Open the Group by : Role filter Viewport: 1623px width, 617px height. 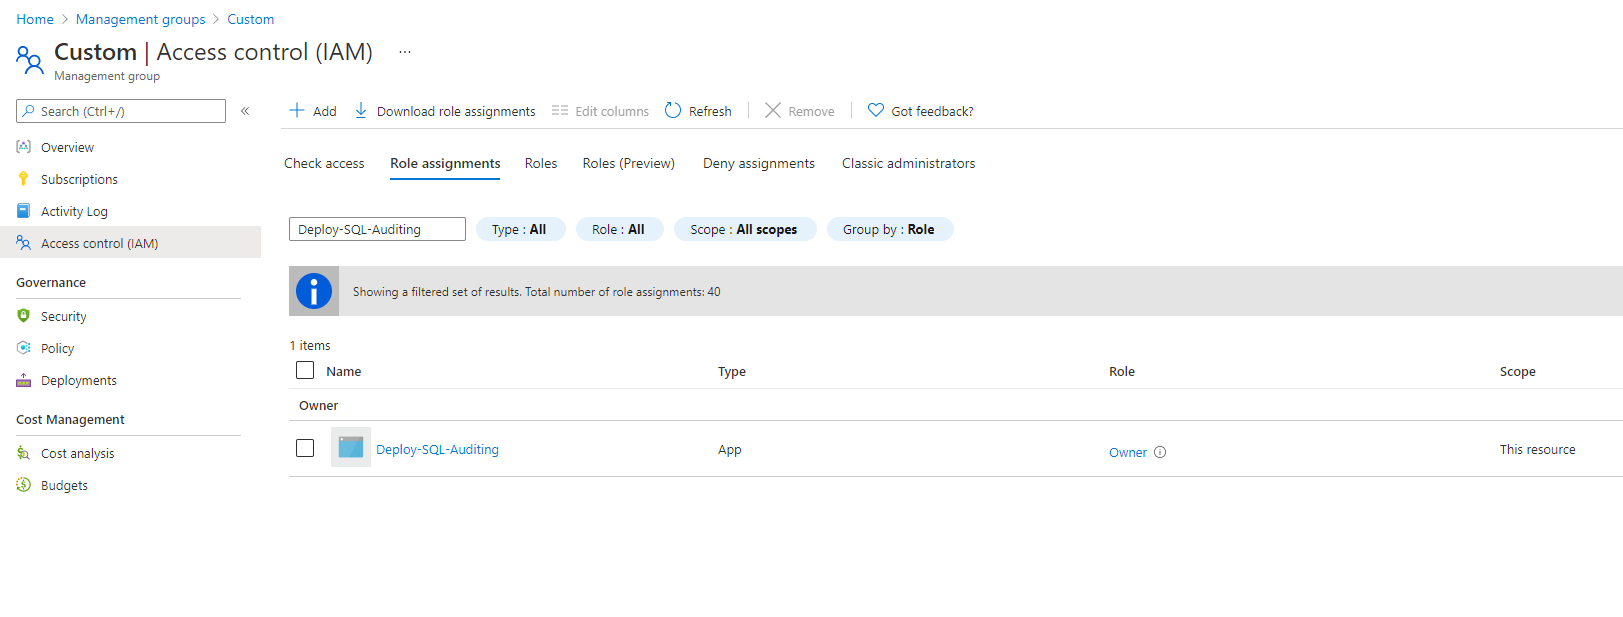pos(890,229)
